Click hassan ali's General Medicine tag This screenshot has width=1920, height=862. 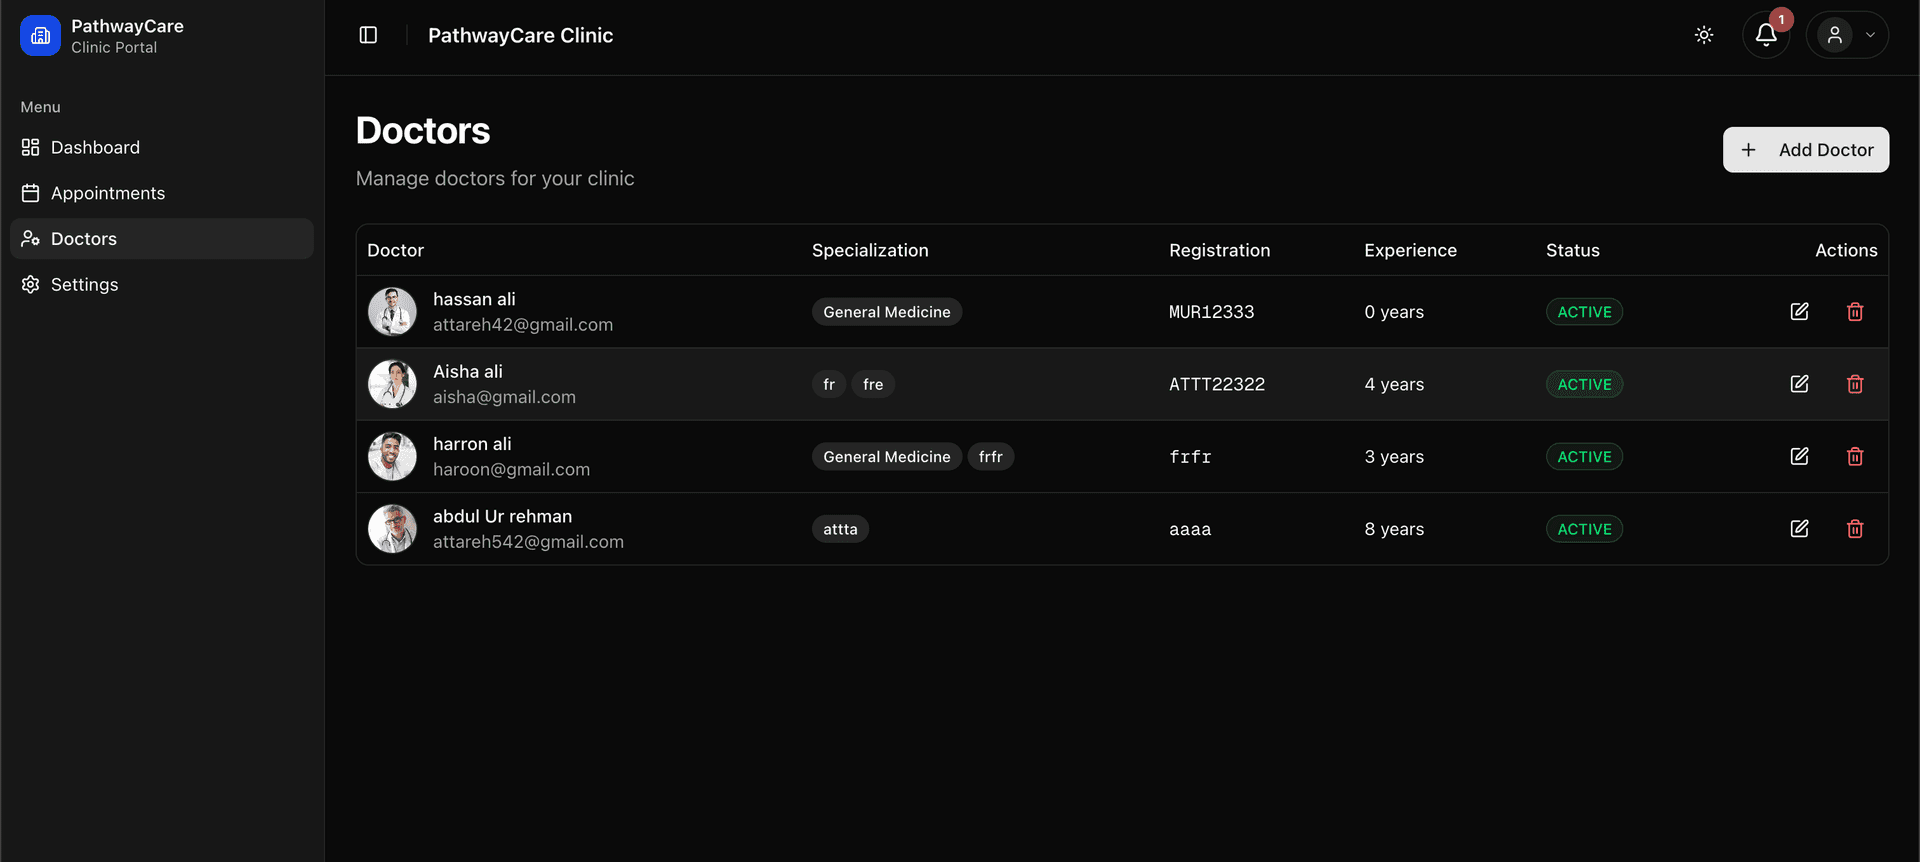pos(887,312)
